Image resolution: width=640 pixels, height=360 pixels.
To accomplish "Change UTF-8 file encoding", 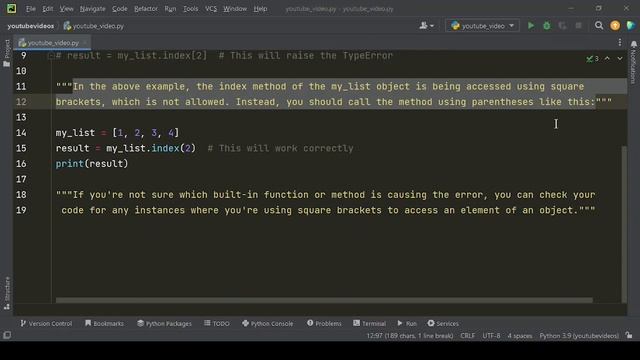I will (491, 336).
